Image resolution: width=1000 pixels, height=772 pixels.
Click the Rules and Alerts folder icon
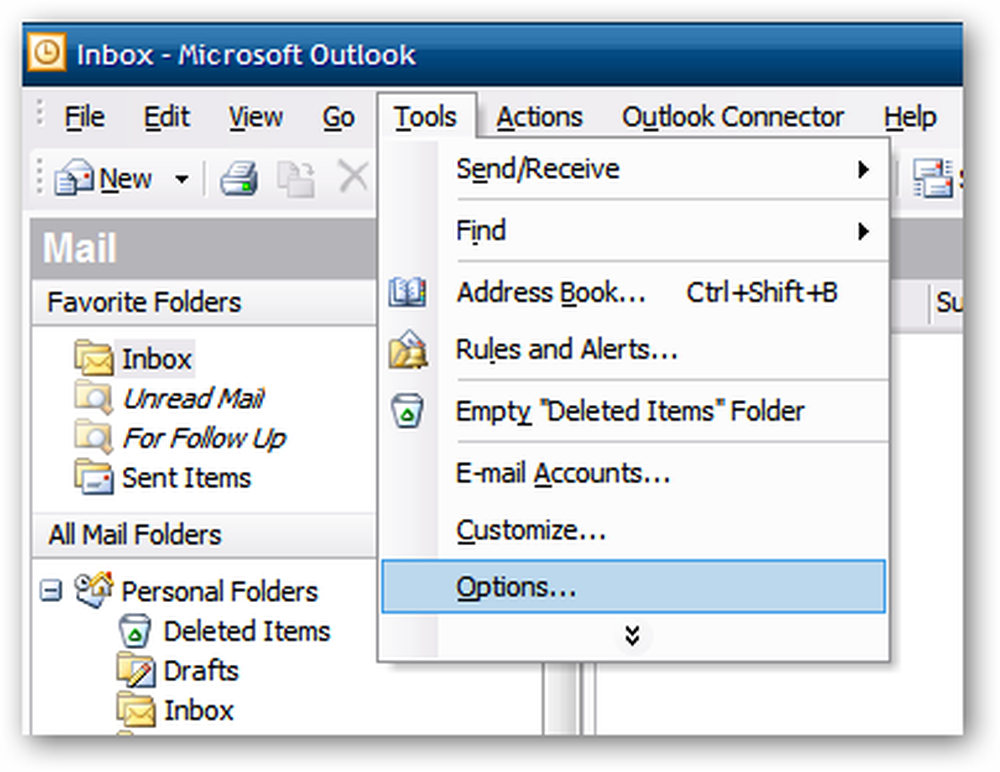(408, 349)
